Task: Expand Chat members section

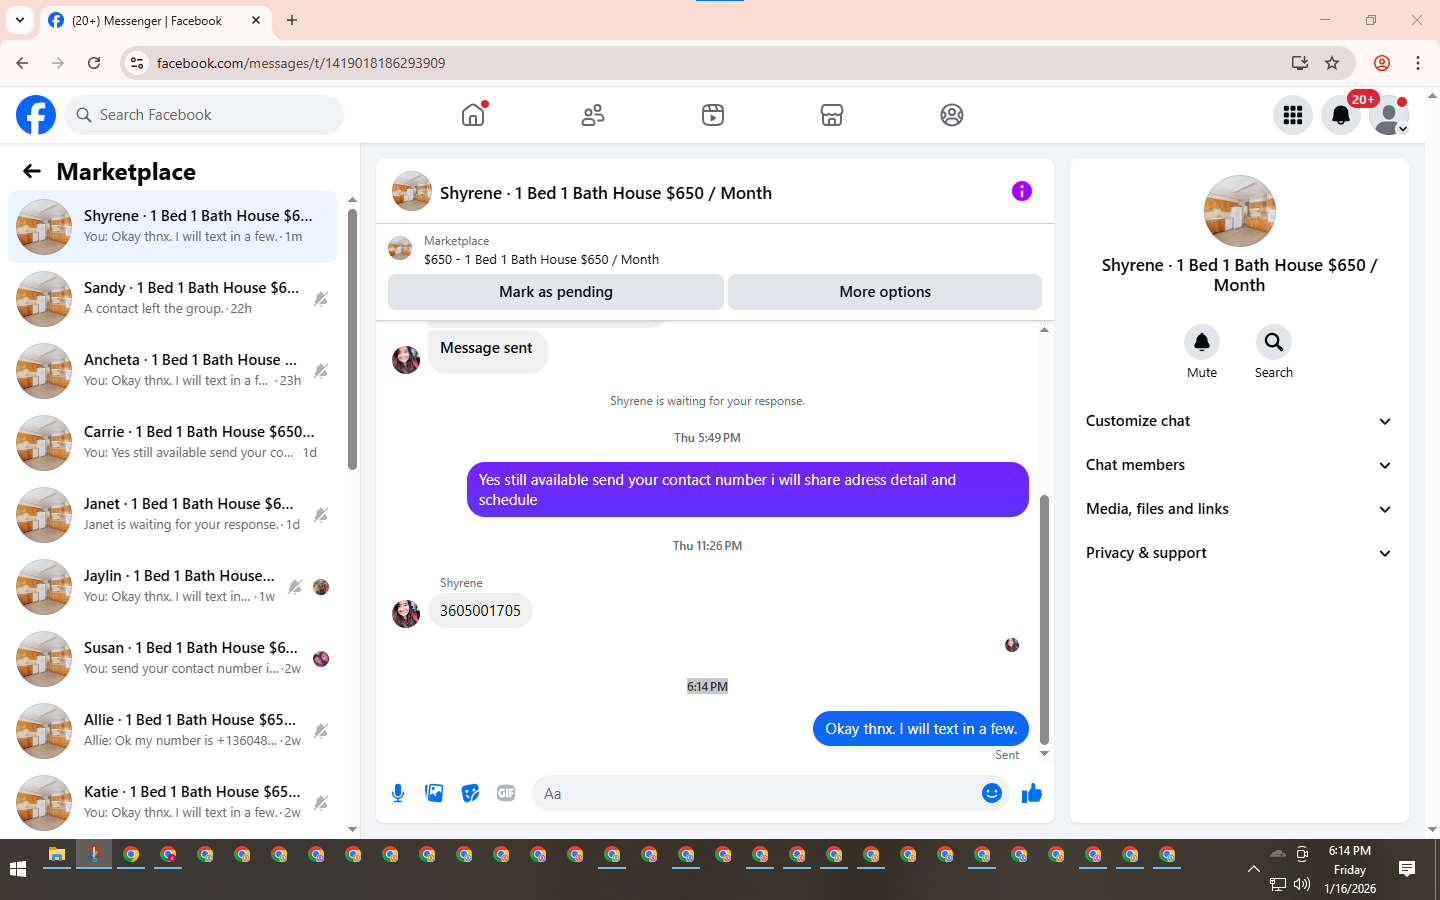Action: tap(1239, 465)
